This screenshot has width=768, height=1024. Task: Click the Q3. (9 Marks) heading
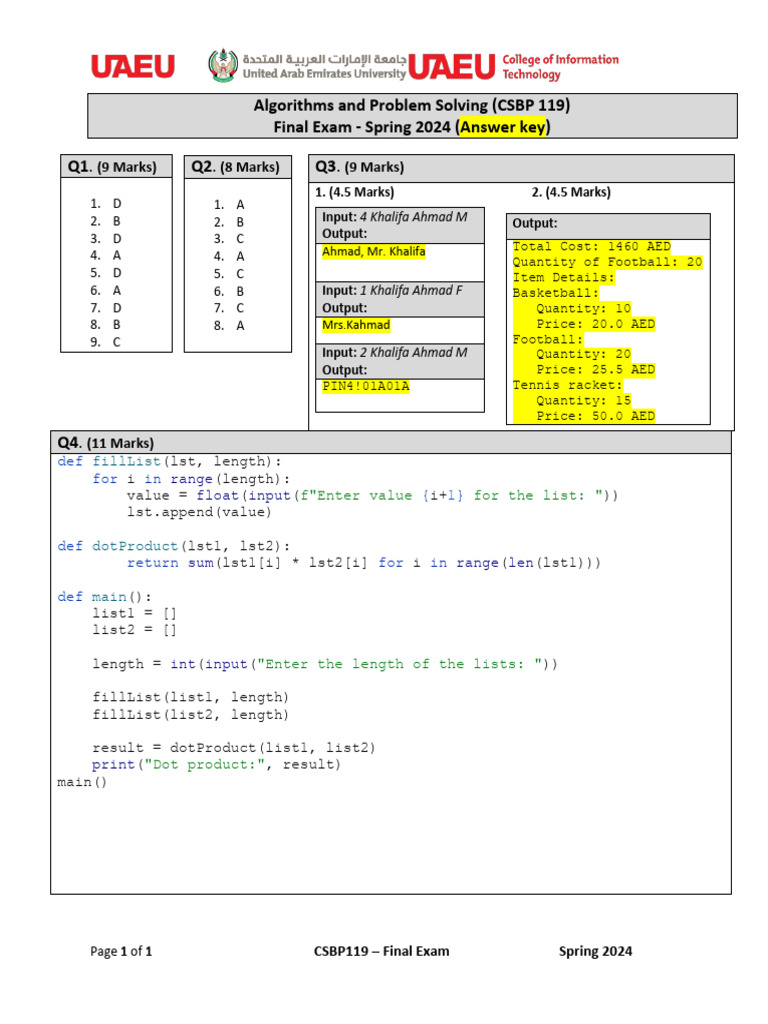(360, 167)
